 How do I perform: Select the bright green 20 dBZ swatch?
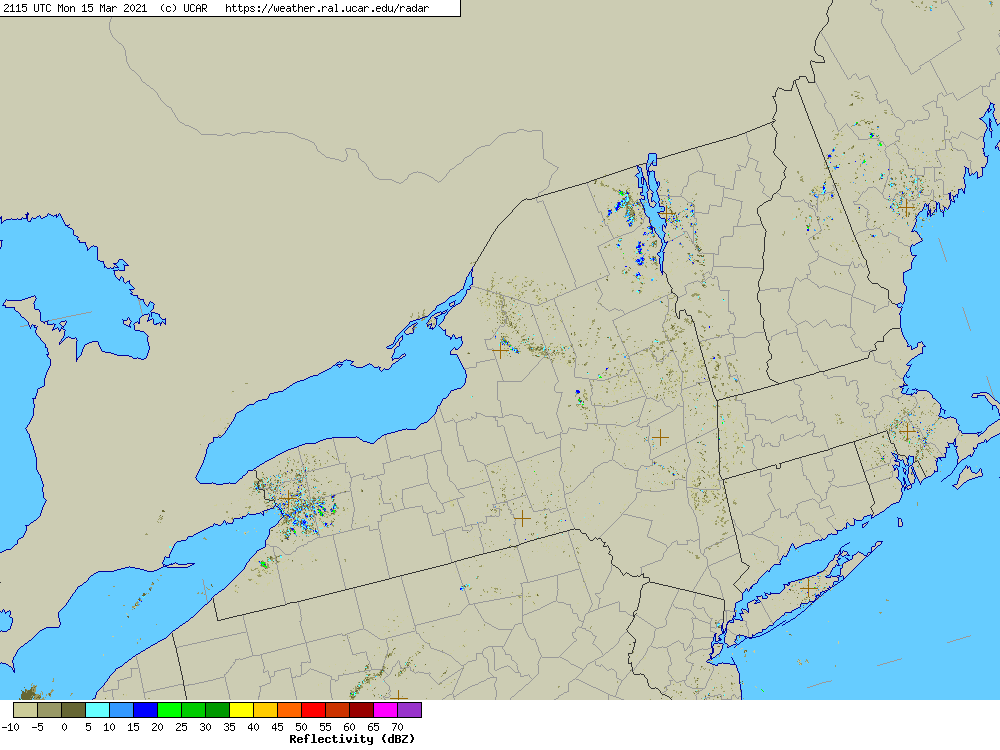(169, 710)
